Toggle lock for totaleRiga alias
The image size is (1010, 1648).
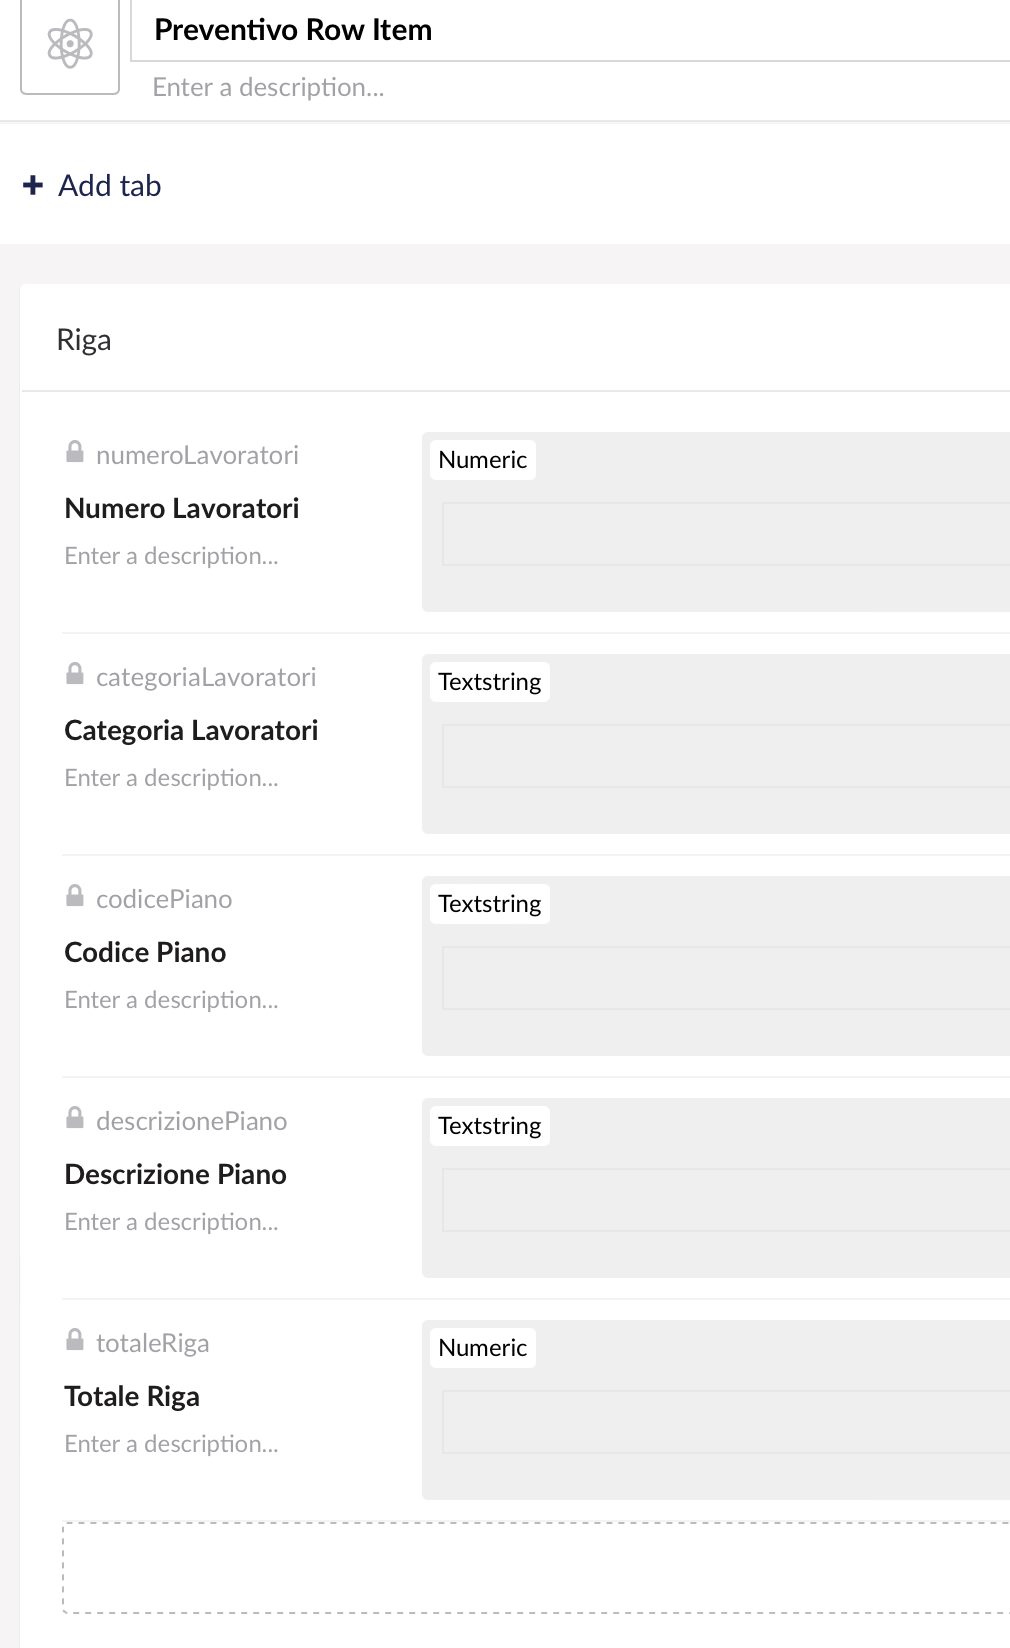click(x=75, y=1341)
